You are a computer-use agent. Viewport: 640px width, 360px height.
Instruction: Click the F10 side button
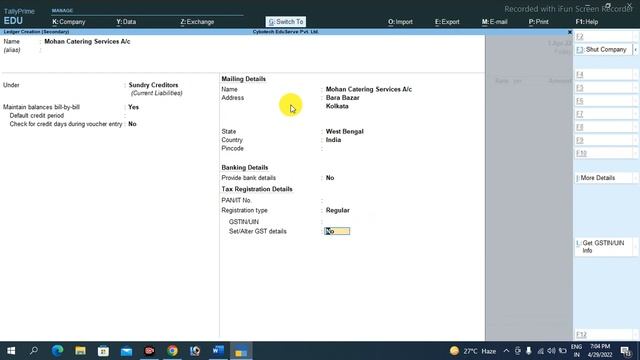point(603,153)
